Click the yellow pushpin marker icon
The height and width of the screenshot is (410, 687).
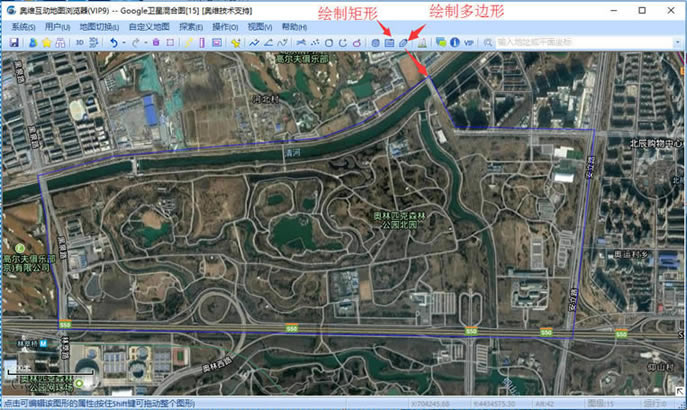point(236,42)
